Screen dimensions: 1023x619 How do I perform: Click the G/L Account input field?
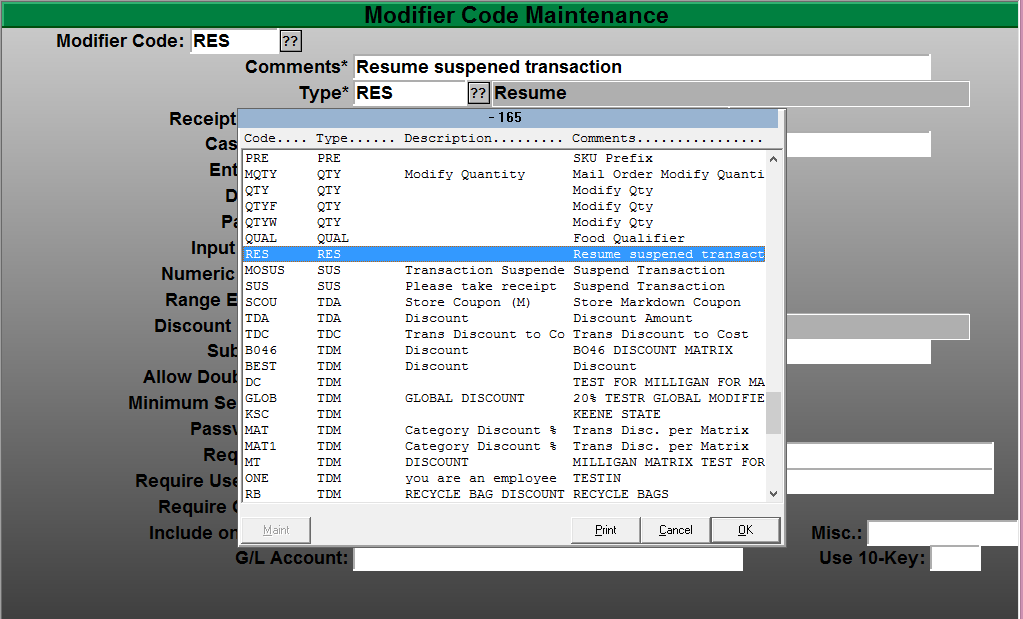[548, 558]
